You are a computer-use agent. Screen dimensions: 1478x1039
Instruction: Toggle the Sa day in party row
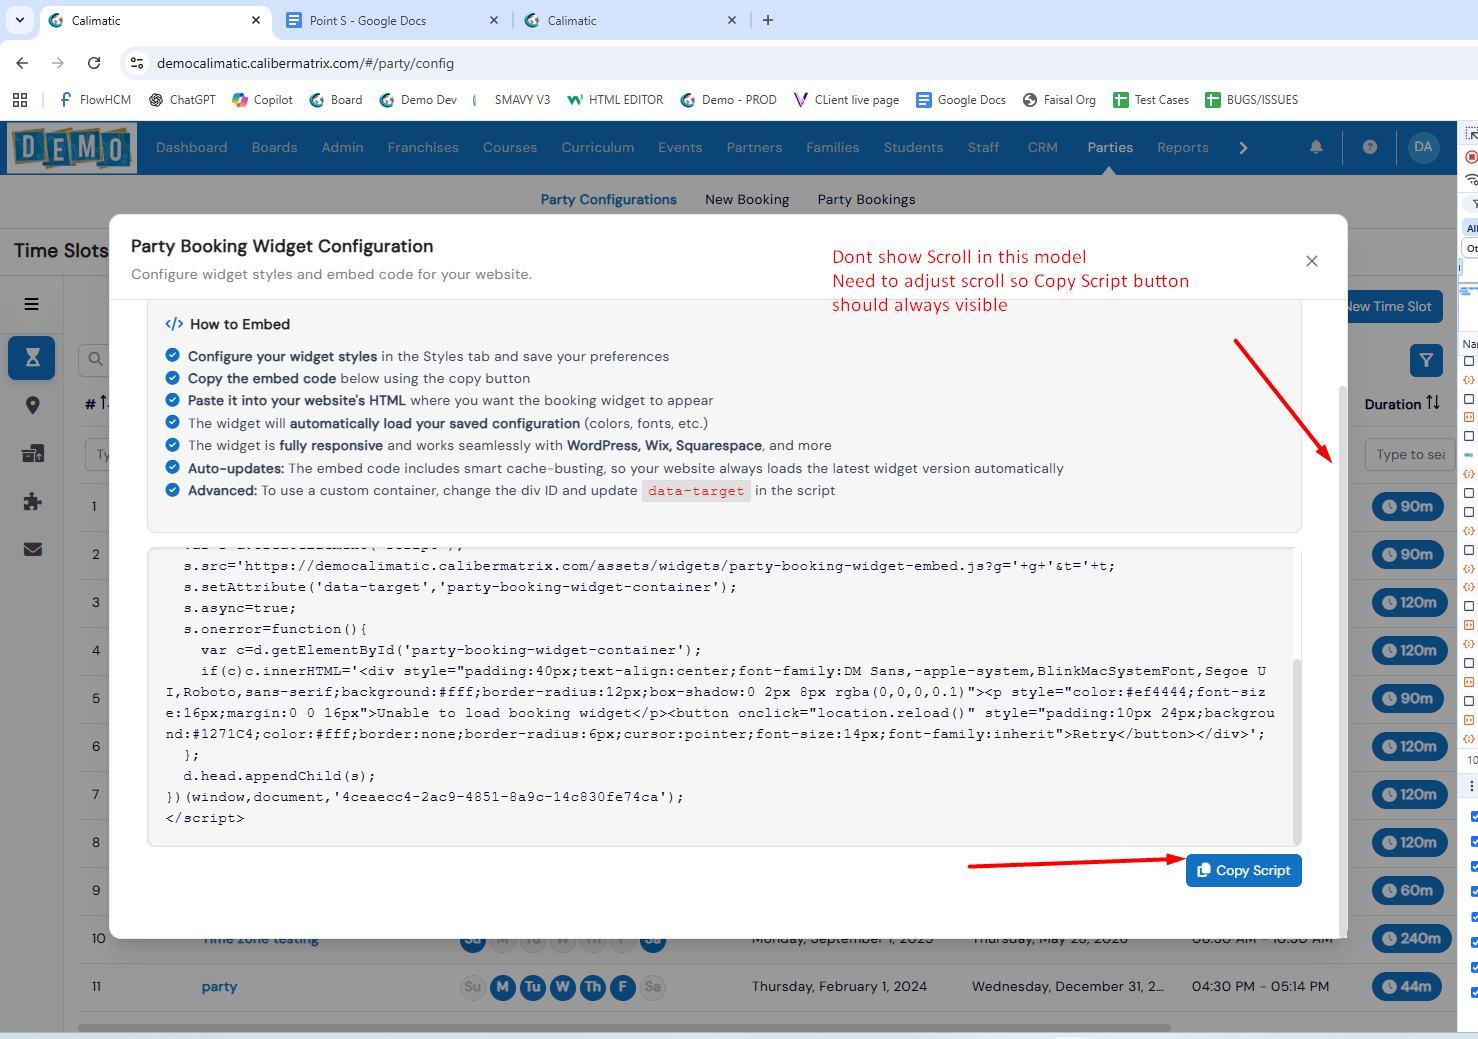click(653, 987)
